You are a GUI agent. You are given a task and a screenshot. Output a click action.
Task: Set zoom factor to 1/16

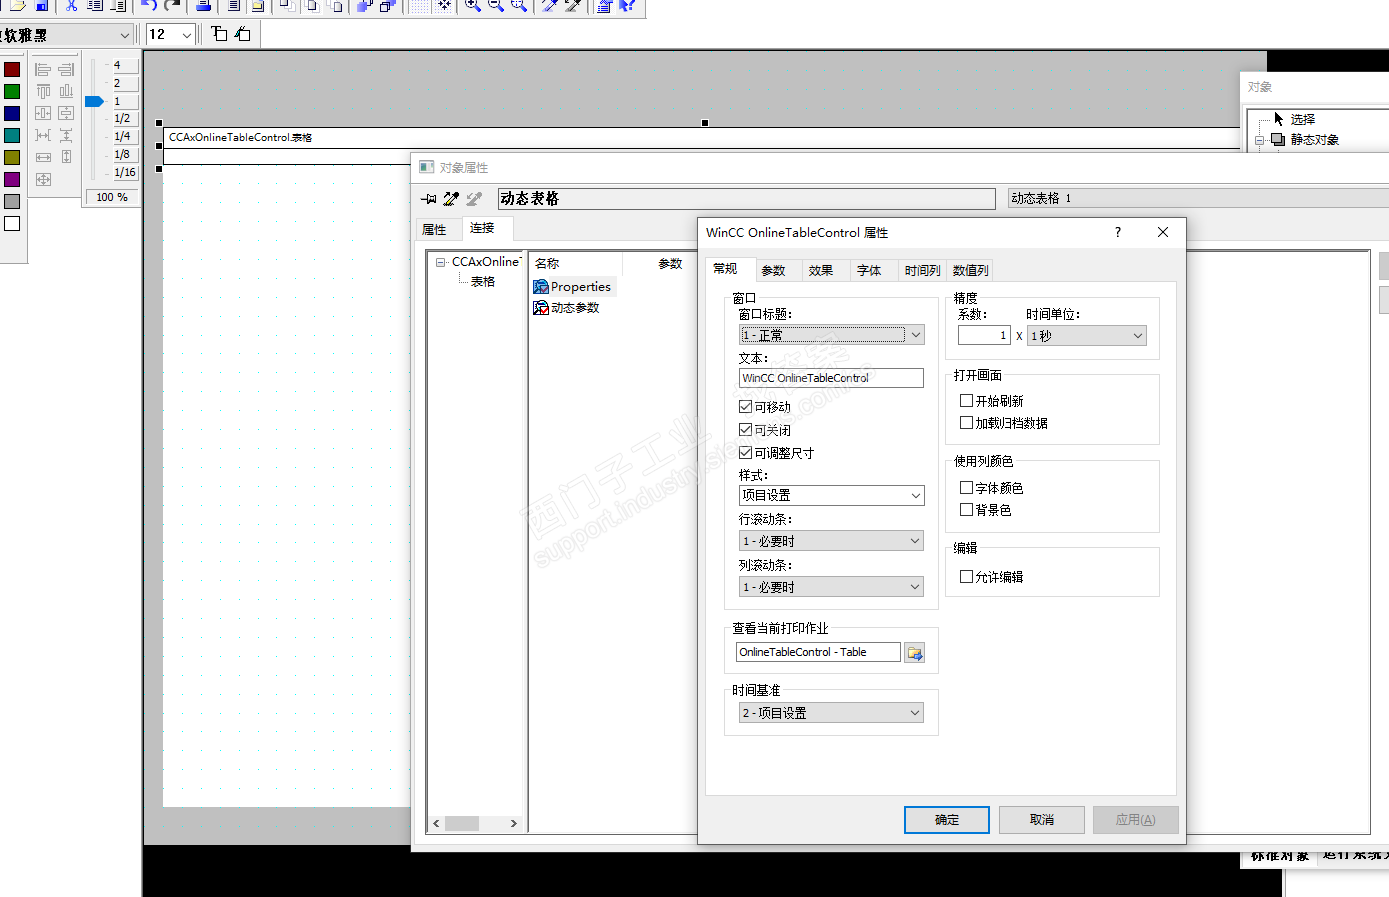click(x=125, y=172)
